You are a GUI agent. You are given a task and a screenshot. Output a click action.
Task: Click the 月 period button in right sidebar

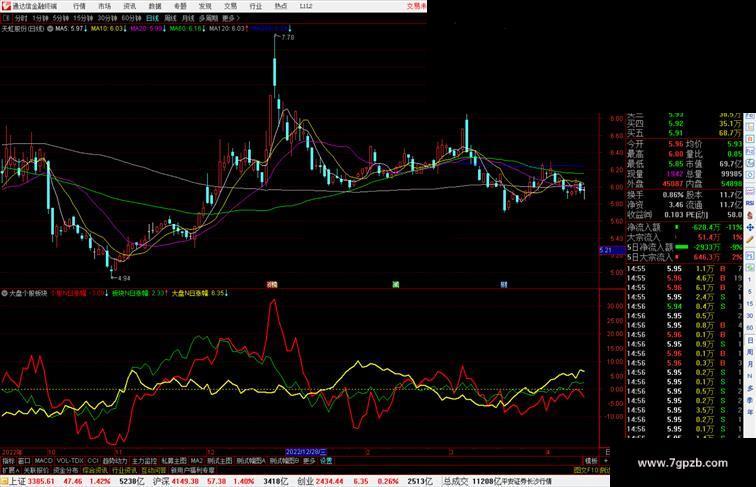pyautogui.click(x=750, y=364)
